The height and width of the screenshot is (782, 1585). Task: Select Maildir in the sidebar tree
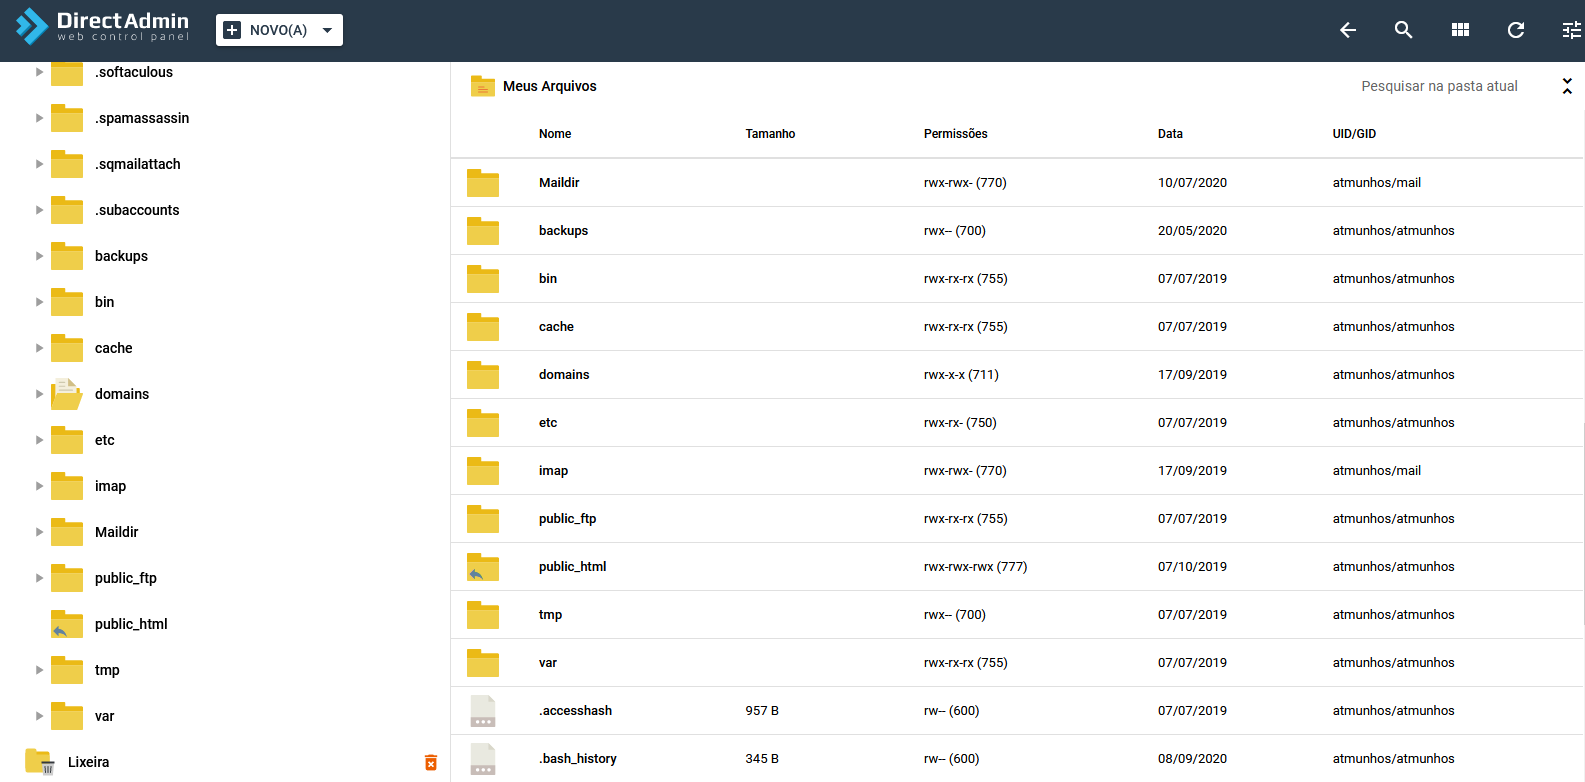pyautogui.click(x=116, y=532)
